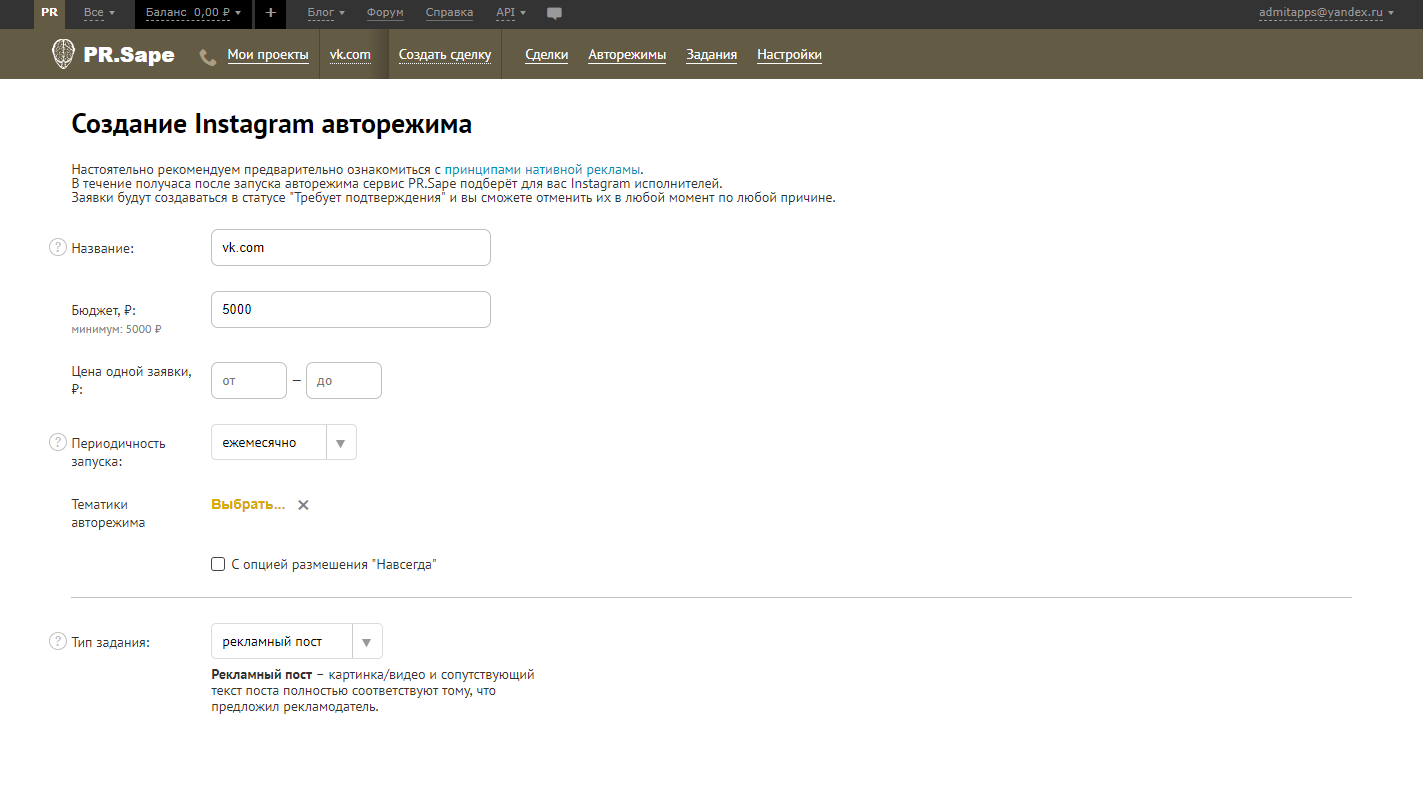Screen dimensions: 1423x803
Task: Open the chat message icon in top bar
Action: tap(554, 13)
